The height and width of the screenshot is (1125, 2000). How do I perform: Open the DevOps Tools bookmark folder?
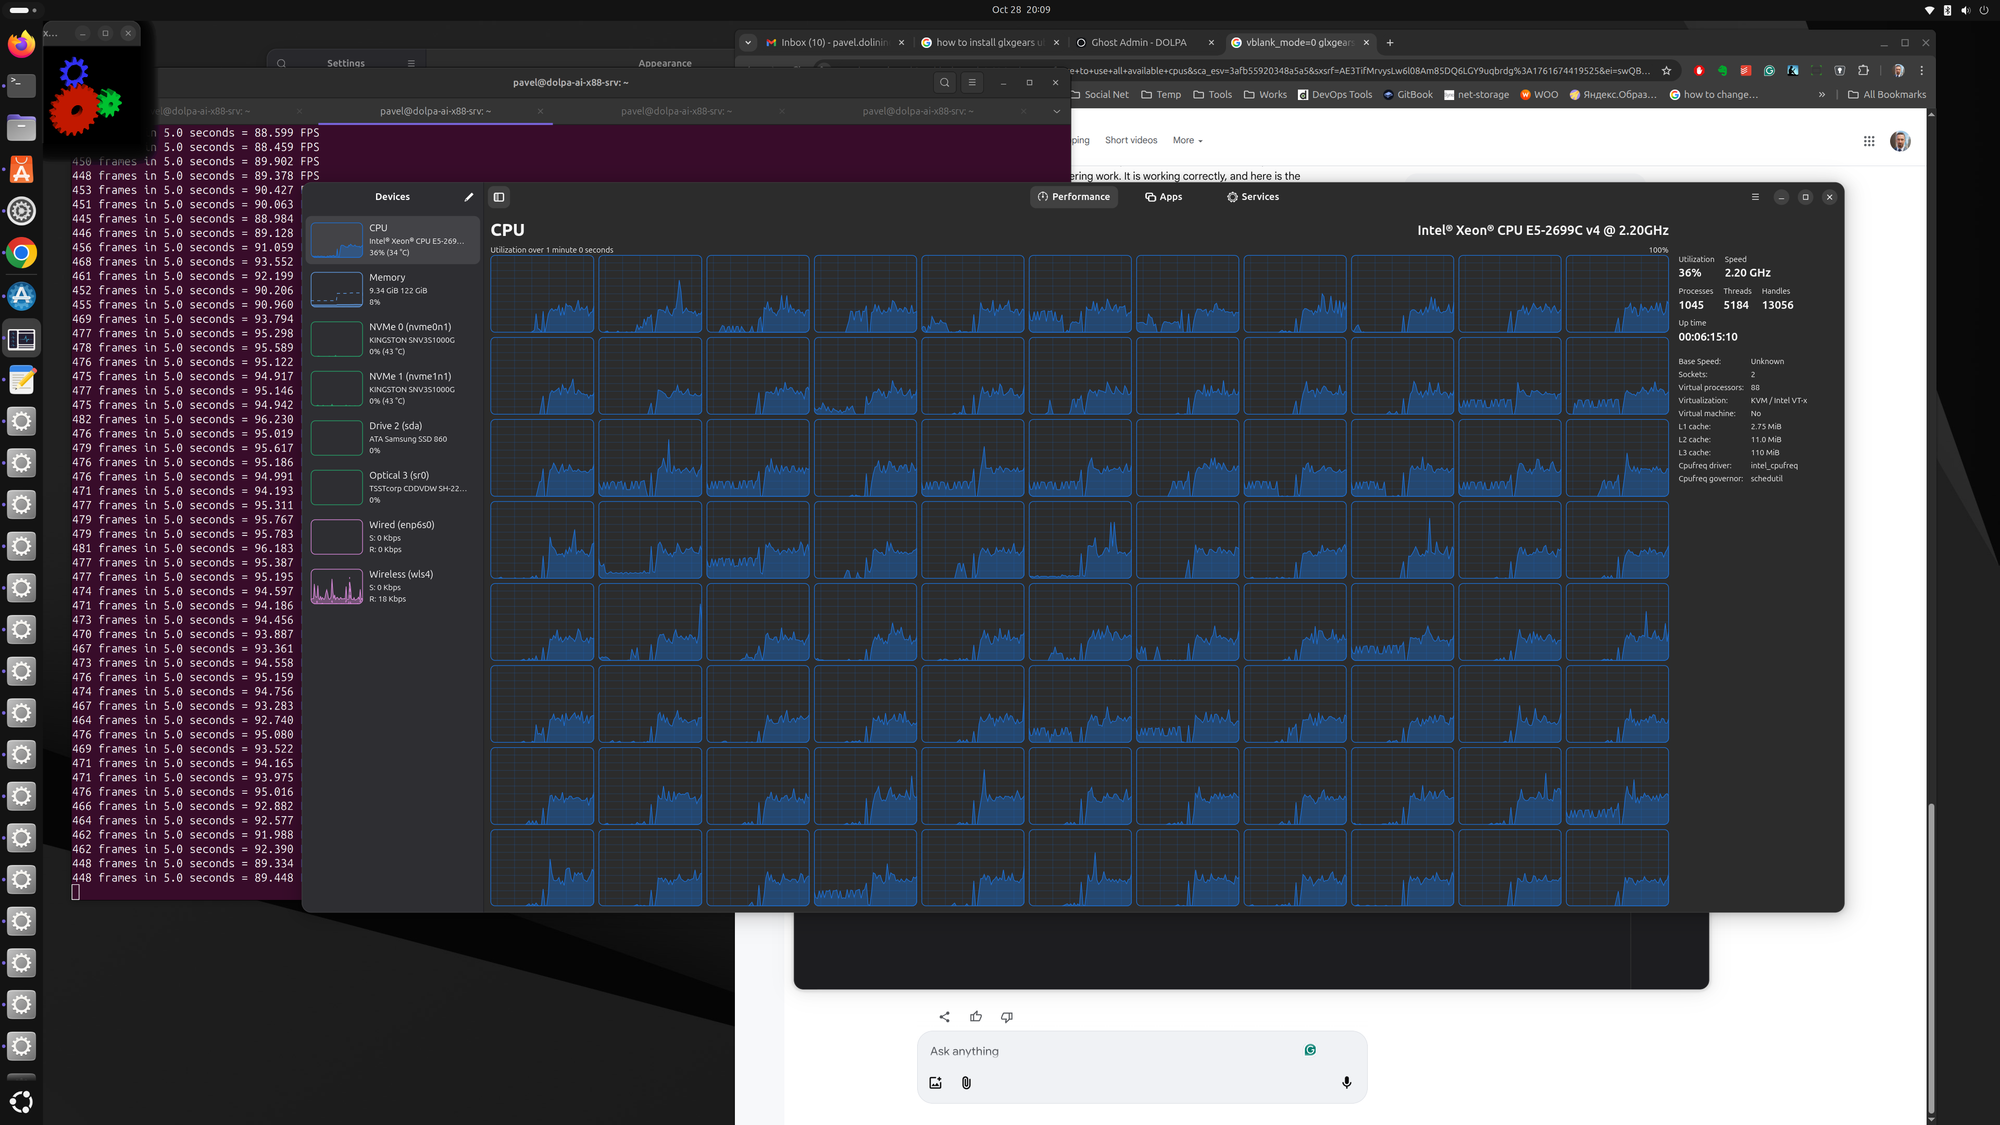[x=1334, y=95]
